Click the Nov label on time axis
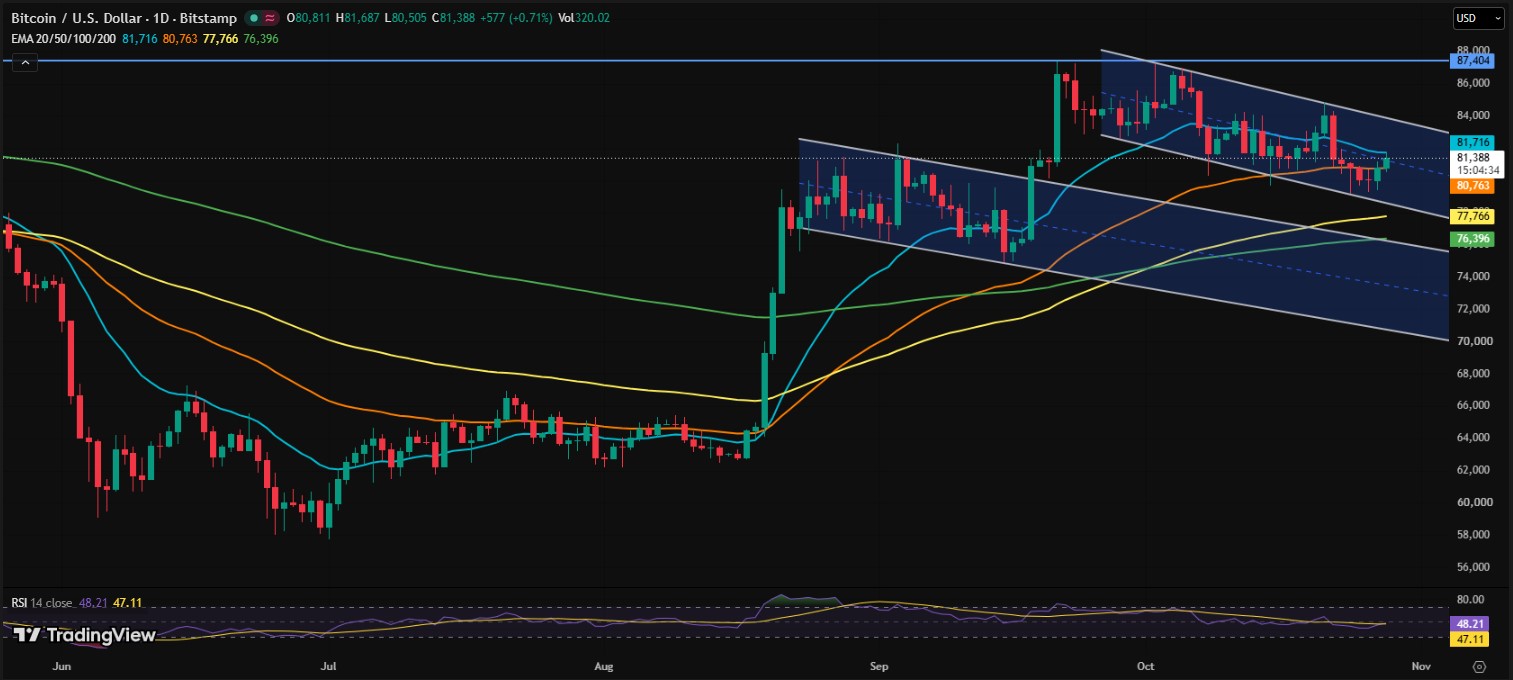Viewport: 1513px width, 680px height. coord(1422,666)
